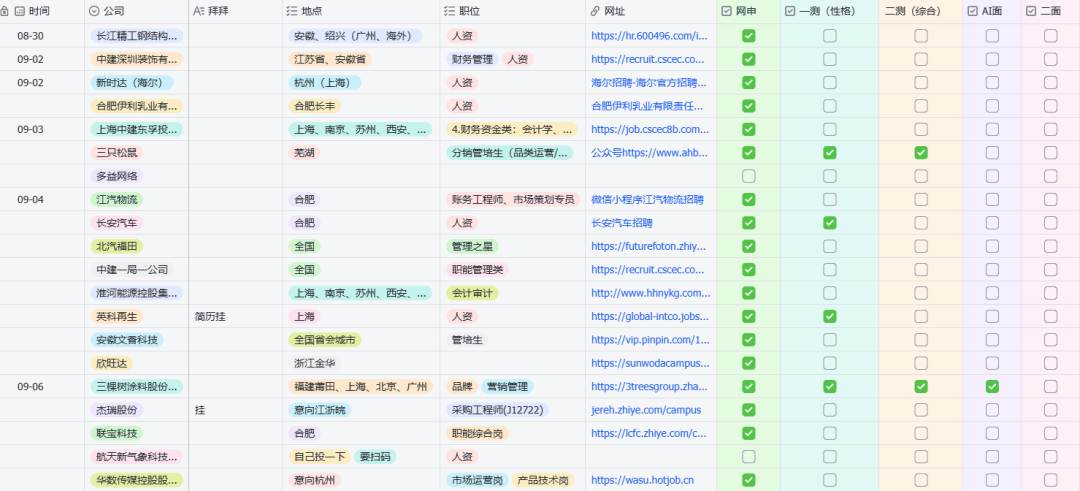Uncheck 二测 box in 三只松鼠 row
This screenshot has height=491, width=1080.
(921, 153)
